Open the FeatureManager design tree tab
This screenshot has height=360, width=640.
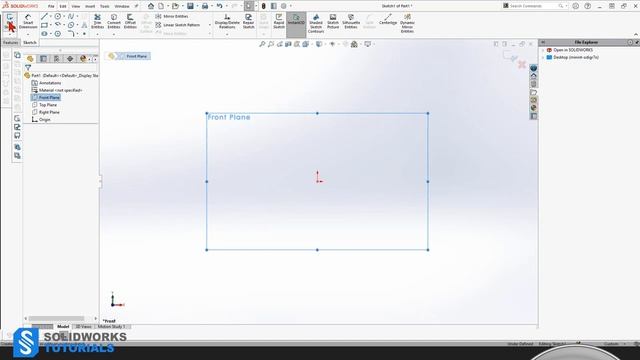point(30,59)
